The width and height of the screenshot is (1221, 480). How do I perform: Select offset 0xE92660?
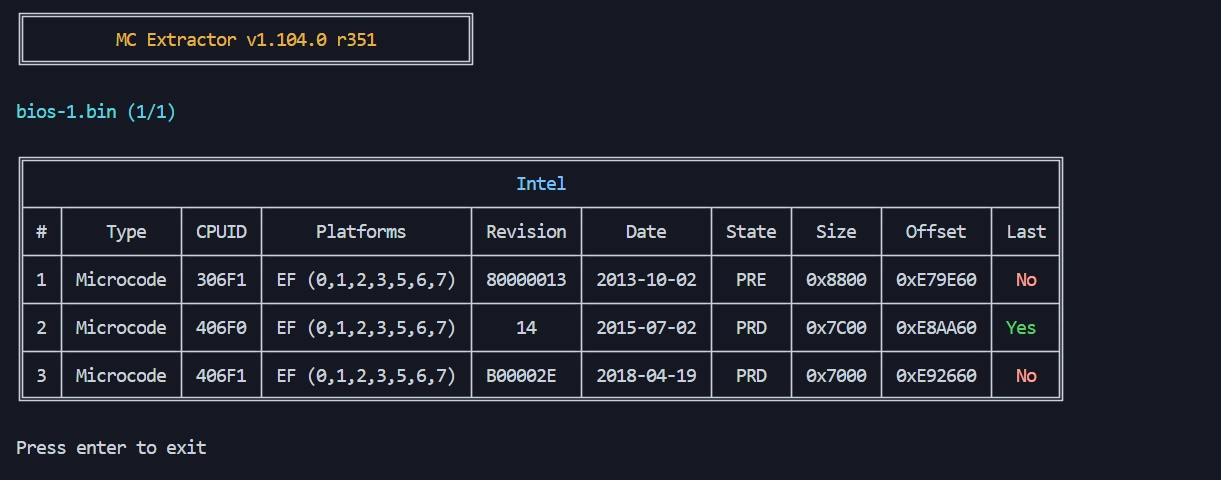coord(936,376)
